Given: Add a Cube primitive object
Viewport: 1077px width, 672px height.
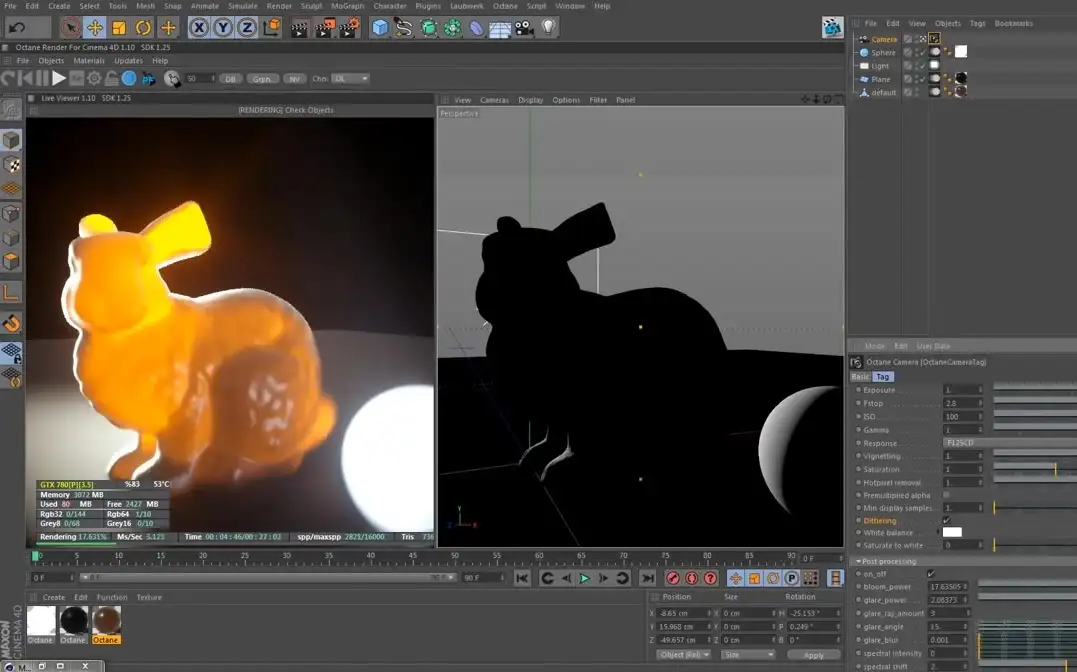Looking at the screenshot, I should click(x=380, y=27).
